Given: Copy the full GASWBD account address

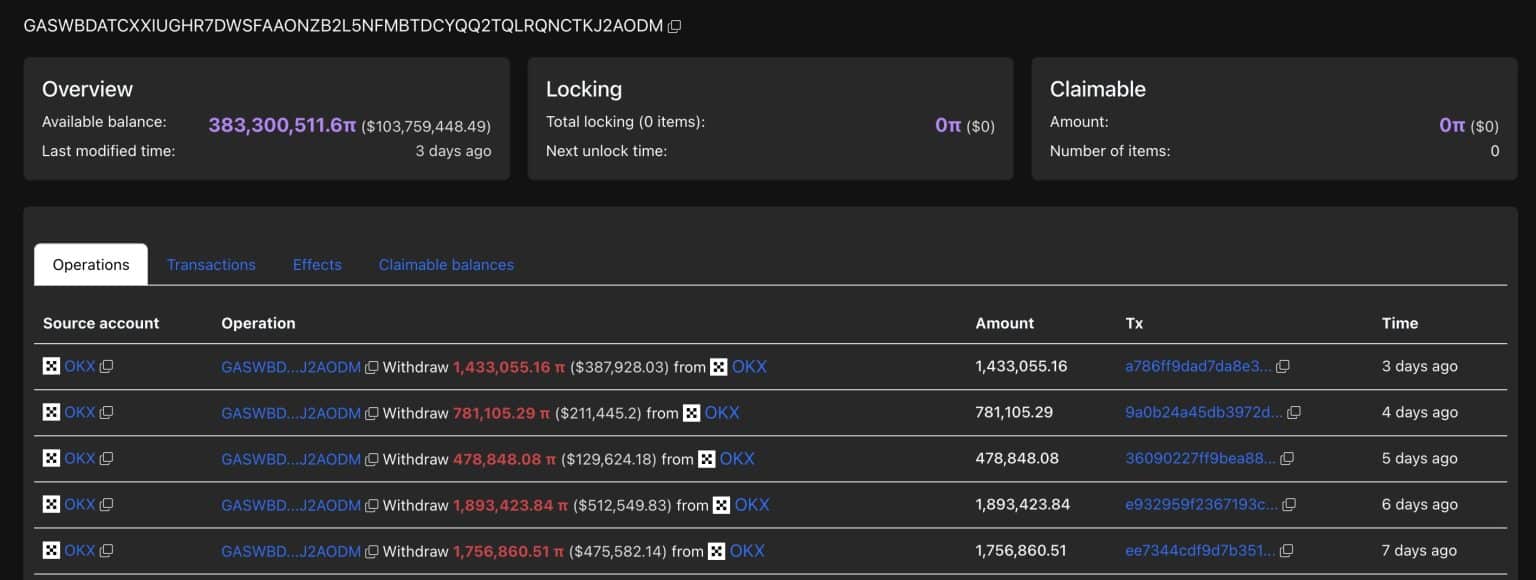Looking at the screenshot, I should (x=674, y=26).
